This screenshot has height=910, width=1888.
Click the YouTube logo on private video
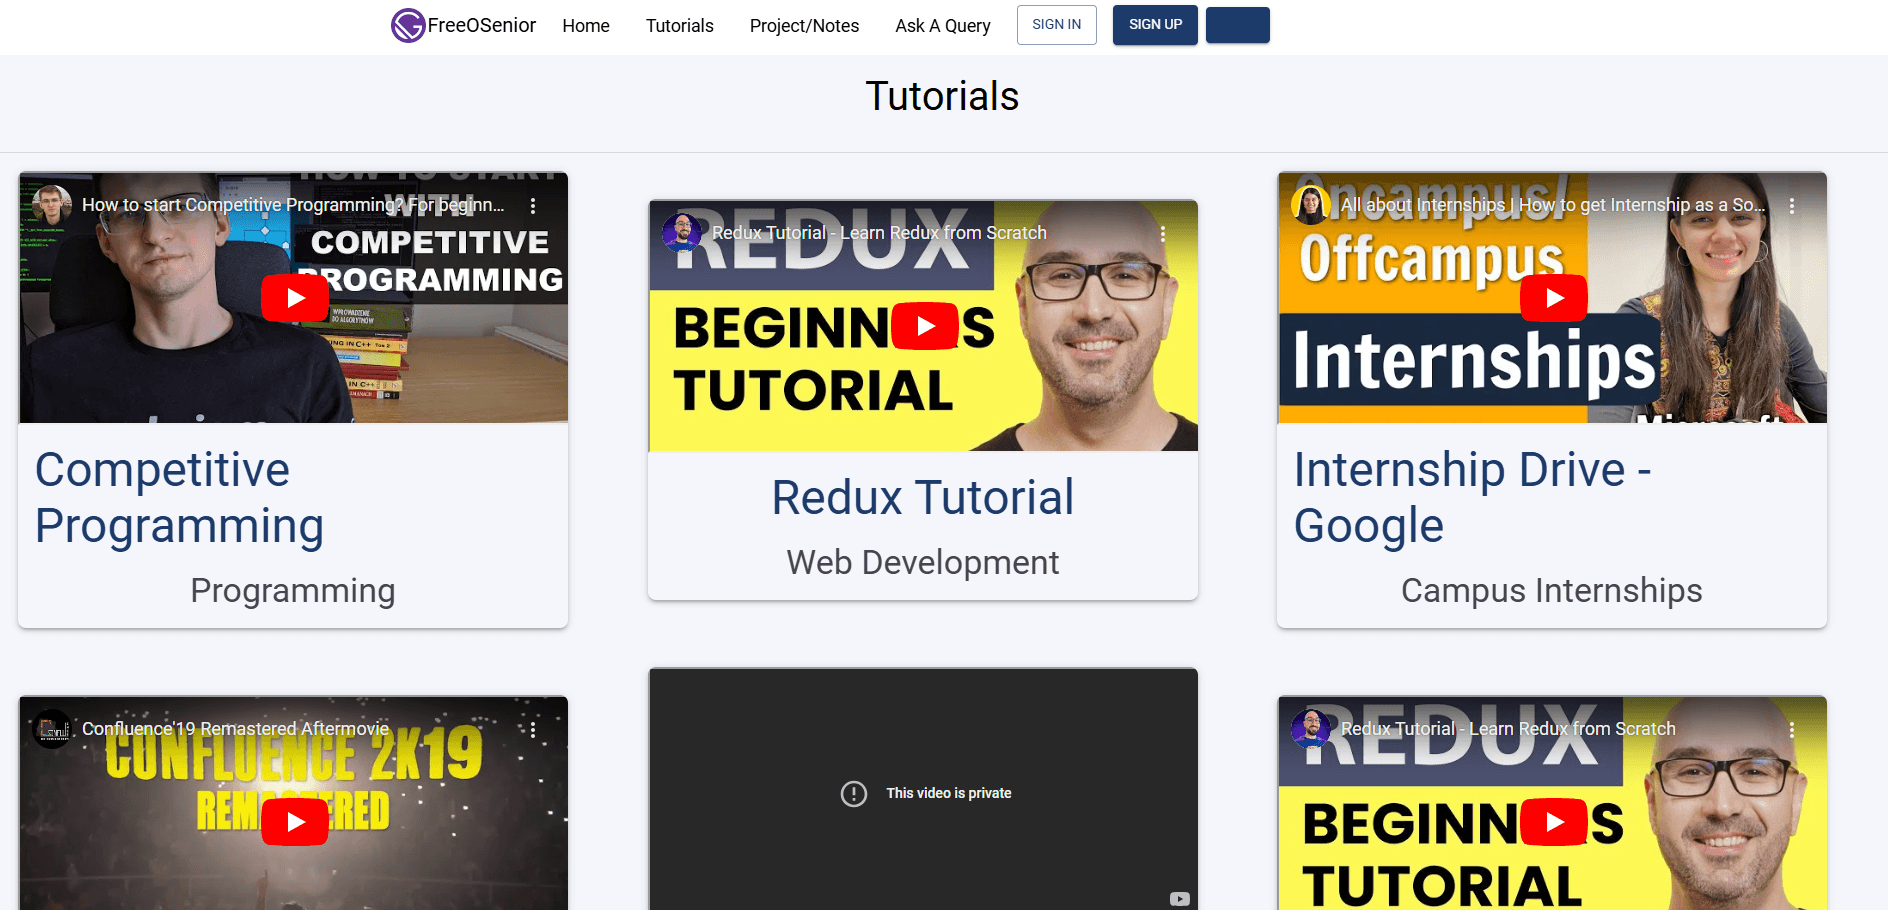[x=1179, y=899]
